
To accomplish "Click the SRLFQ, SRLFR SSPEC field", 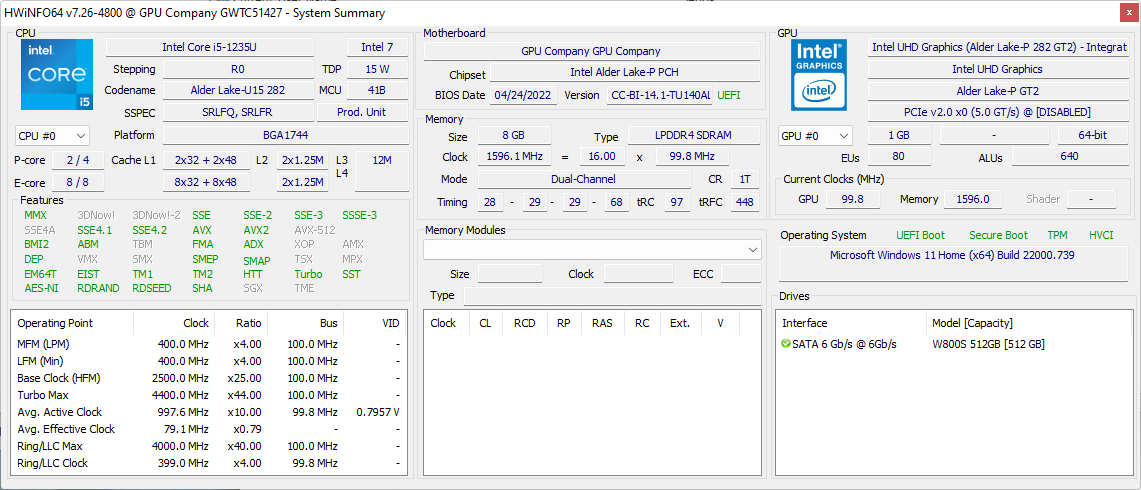I will (x=238, y=112).
